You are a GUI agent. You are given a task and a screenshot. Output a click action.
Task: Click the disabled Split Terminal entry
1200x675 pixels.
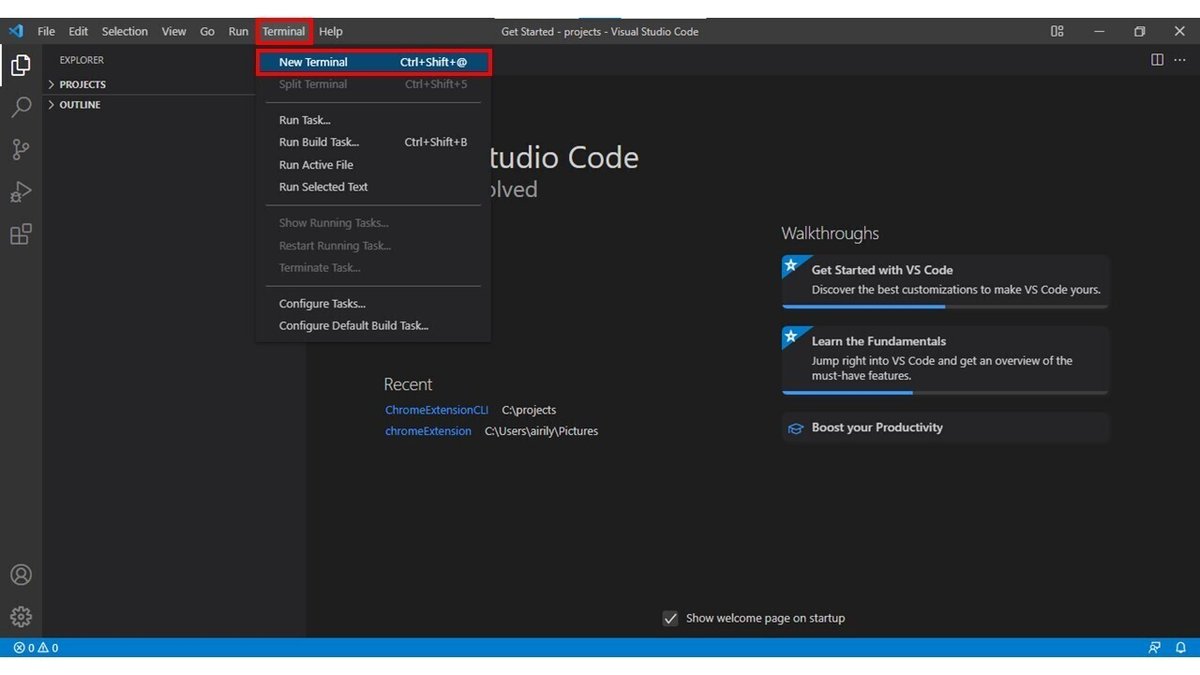373,84
